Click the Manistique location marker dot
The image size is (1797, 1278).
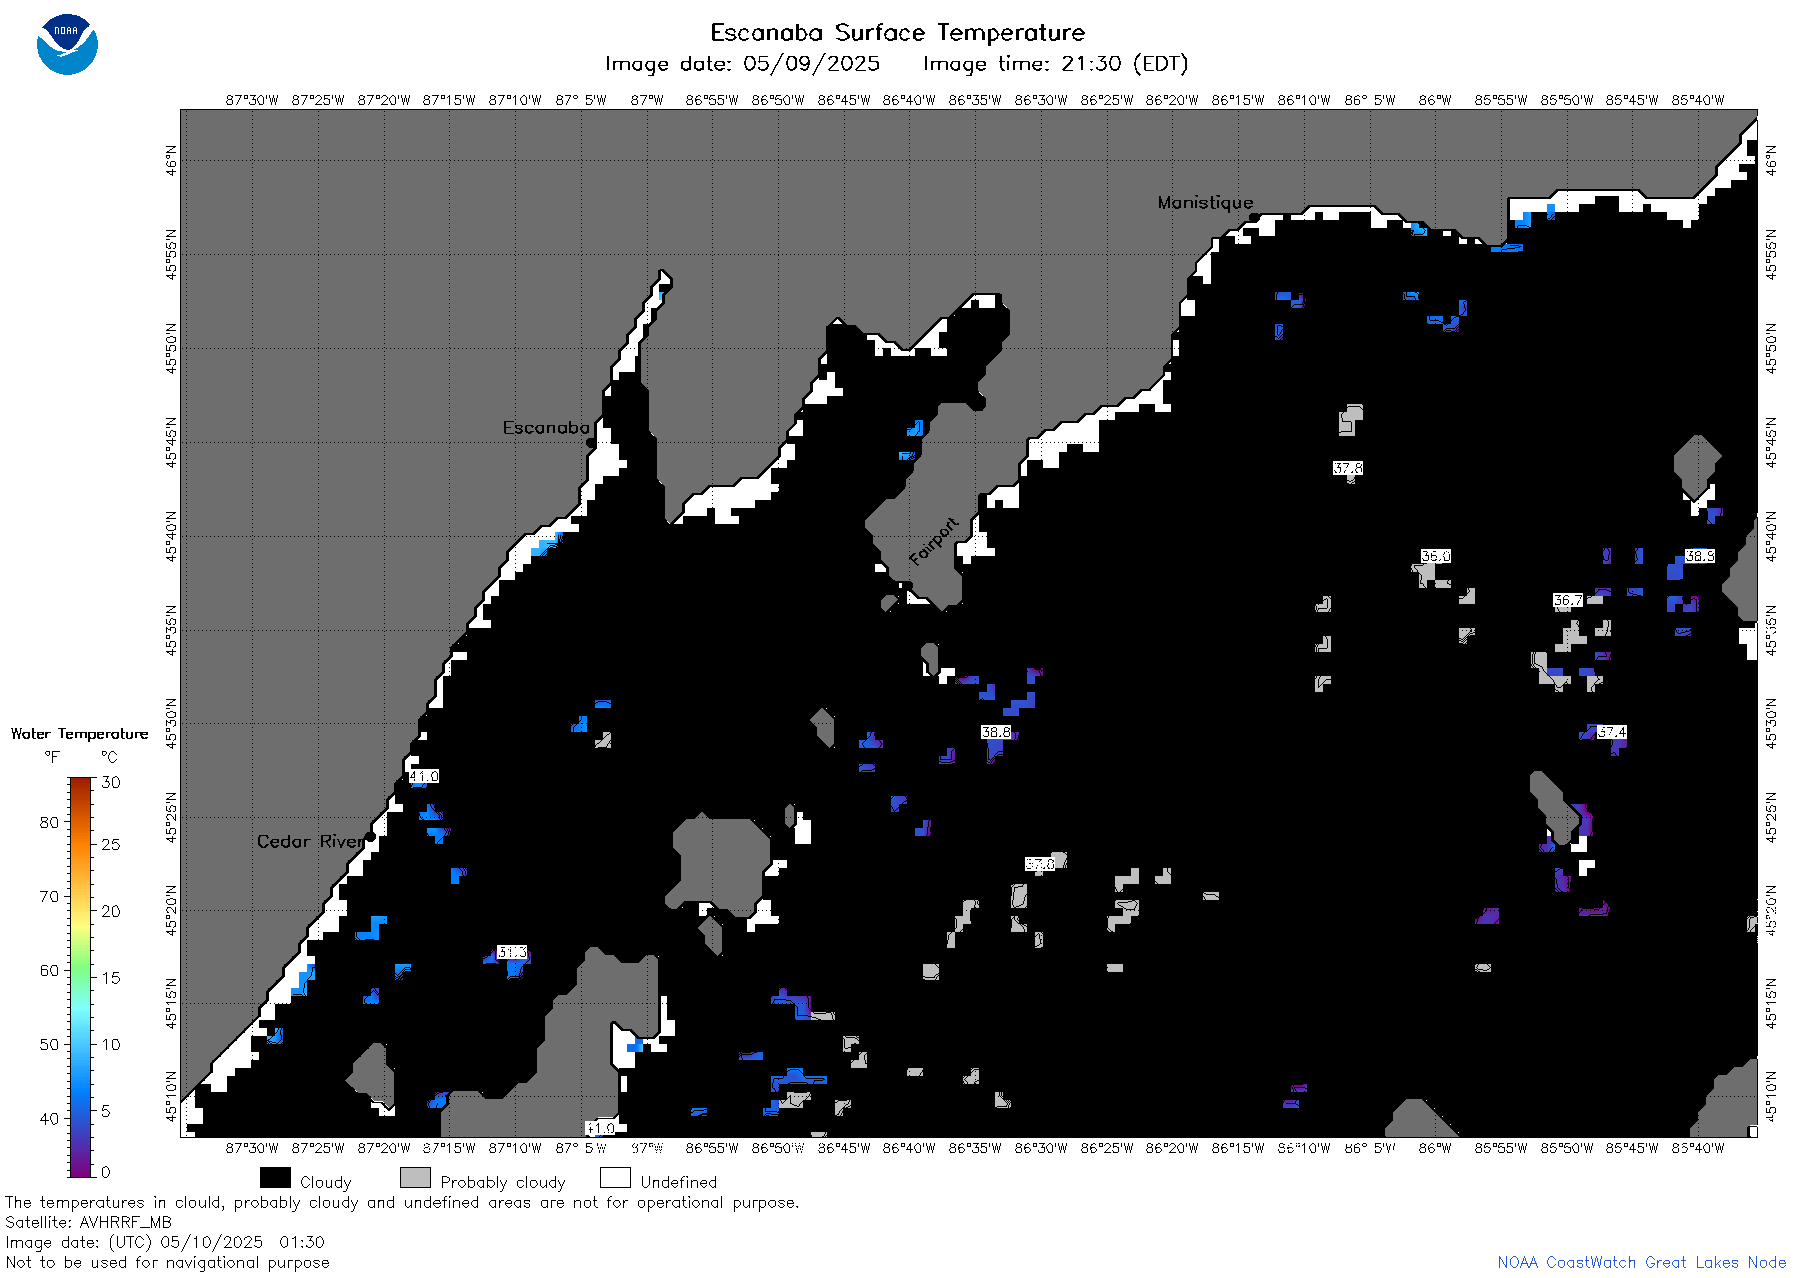[x=1254, y=217]
